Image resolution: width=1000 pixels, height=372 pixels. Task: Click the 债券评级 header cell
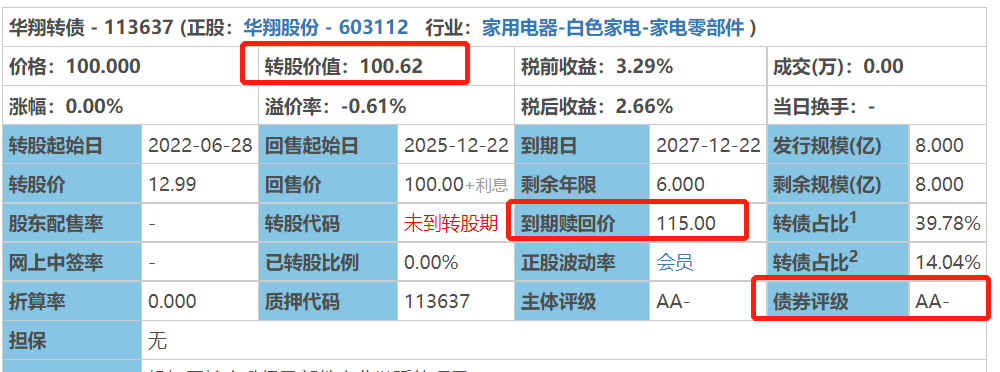pyautogui.click(x=838, y=301)
